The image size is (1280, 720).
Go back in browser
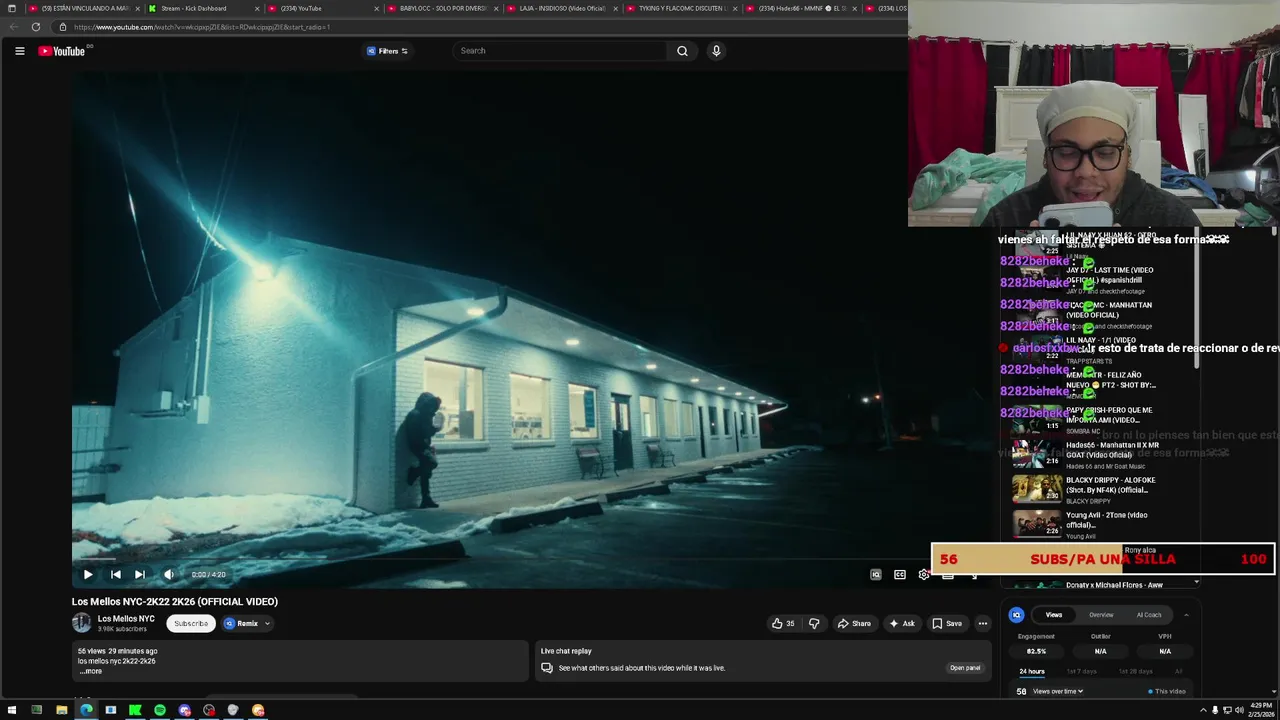[13, 27]
